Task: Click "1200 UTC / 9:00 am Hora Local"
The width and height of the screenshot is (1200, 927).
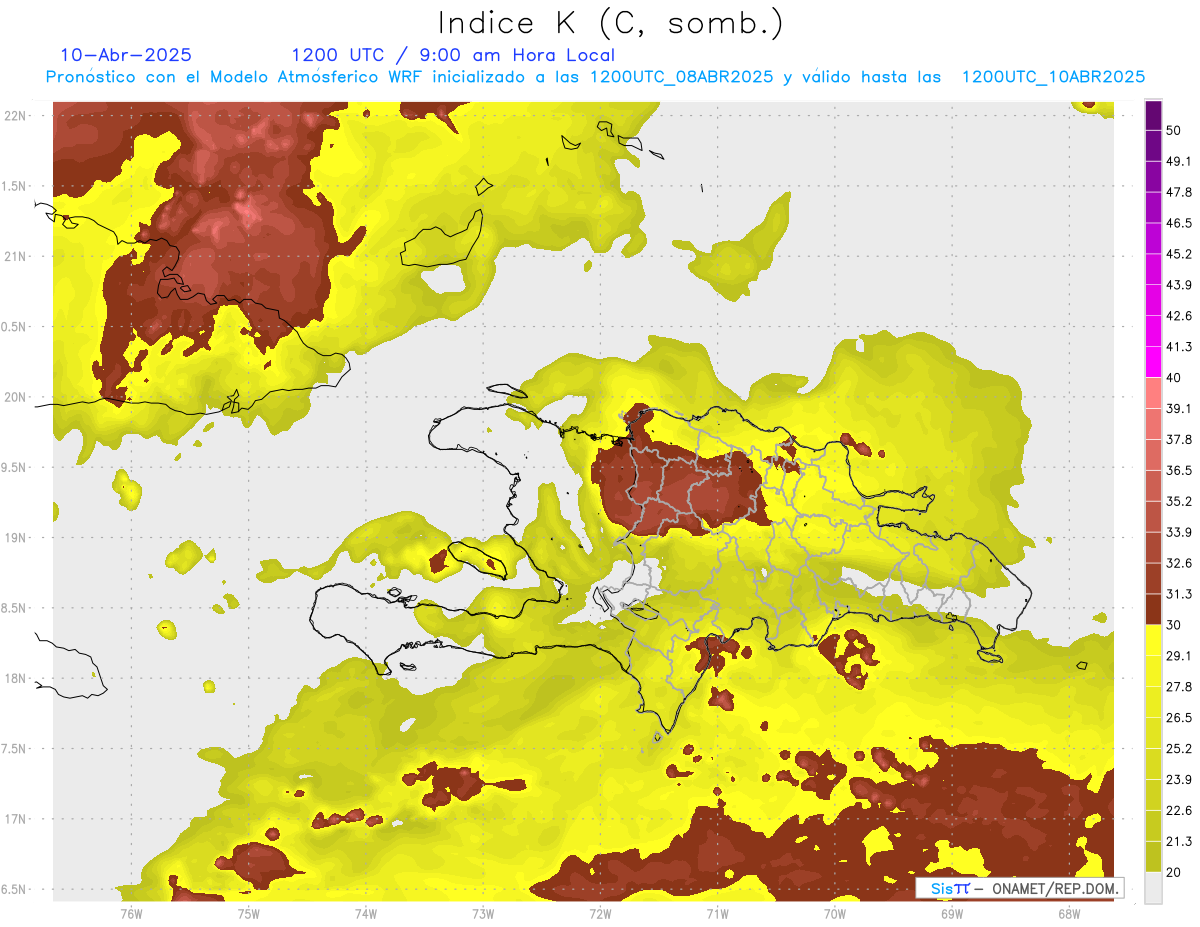Action: tap(453, 56)
